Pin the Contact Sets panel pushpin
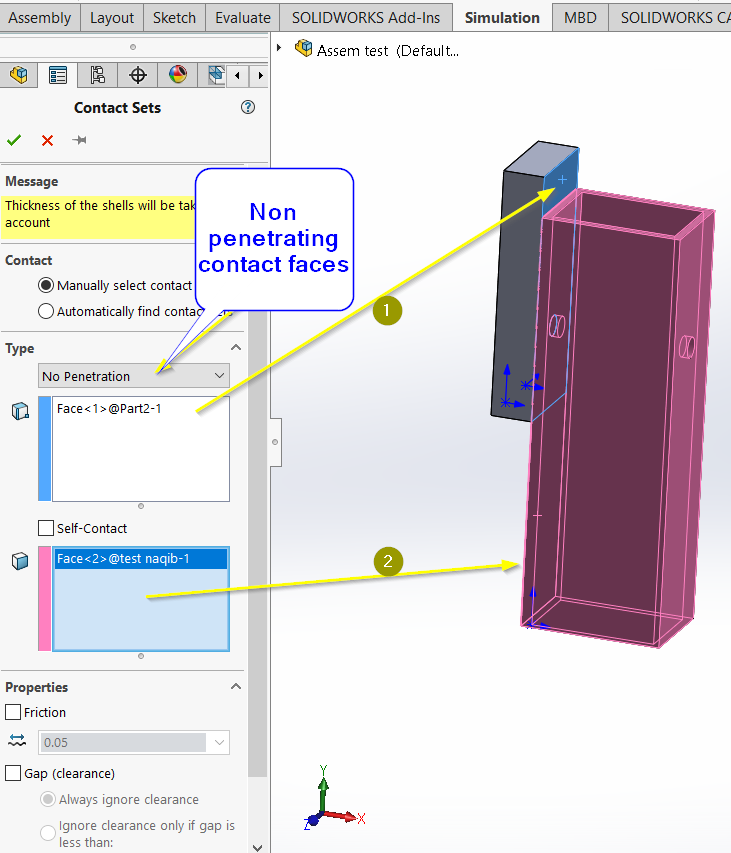Screen dimensions: 731x853 pos(79,140)
